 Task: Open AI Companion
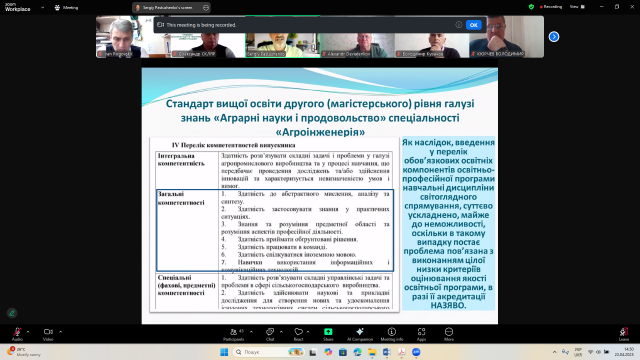click(x=360, y=333)
